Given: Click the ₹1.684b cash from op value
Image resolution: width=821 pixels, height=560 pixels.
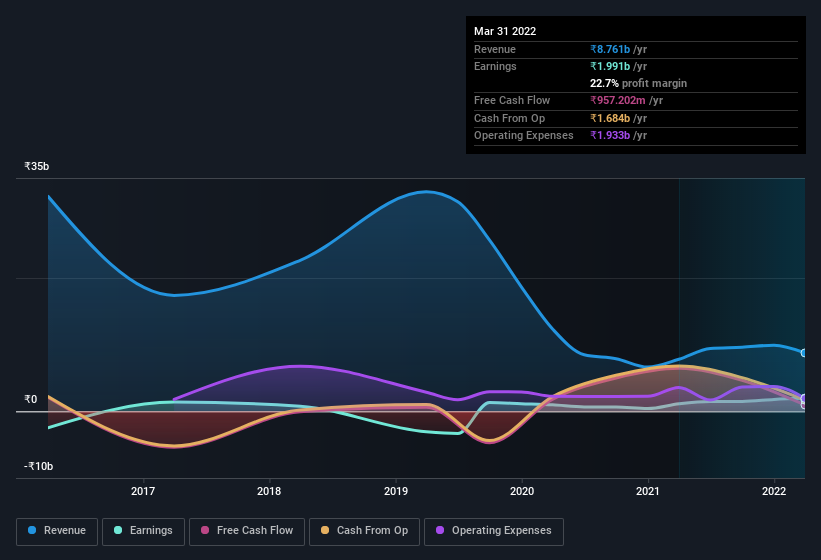Looking at the screenshot, I should 610,118.
